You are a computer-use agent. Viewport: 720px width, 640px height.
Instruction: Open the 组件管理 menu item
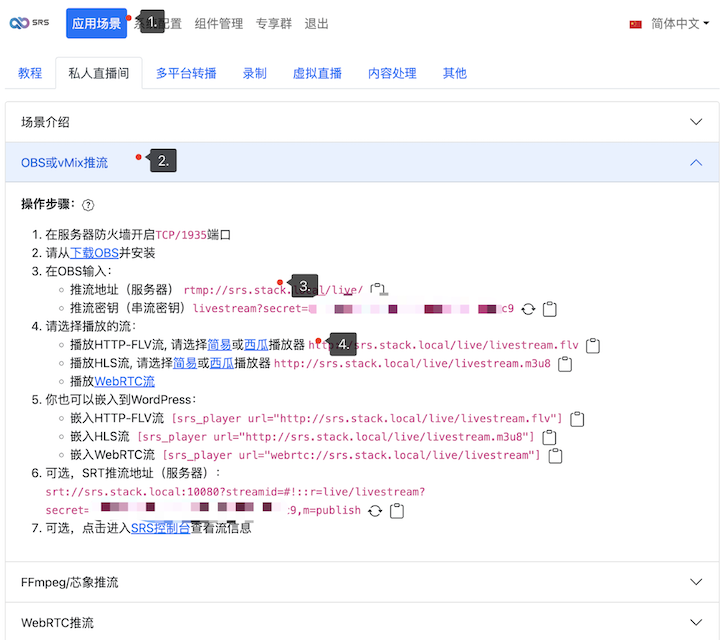[x=219, y=23]
